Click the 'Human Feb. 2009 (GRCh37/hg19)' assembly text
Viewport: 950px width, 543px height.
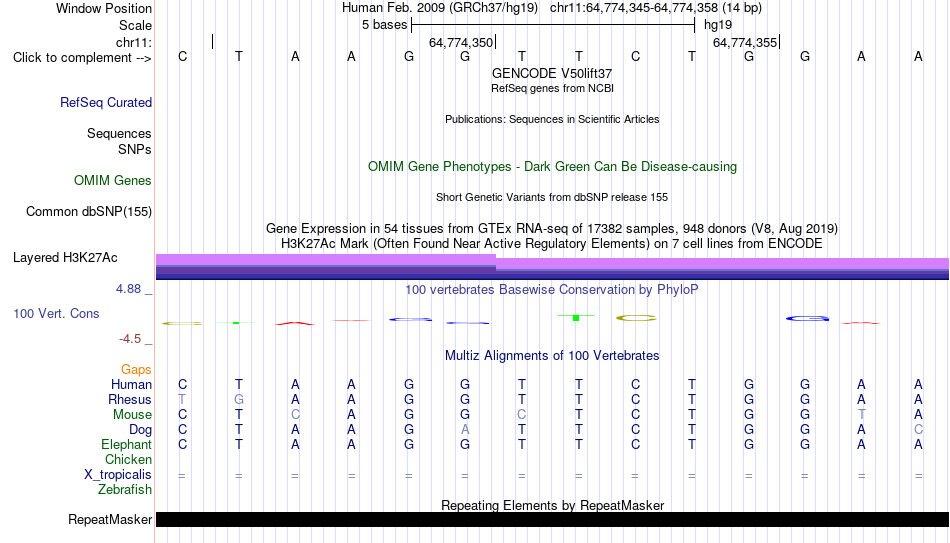coord(442,8)
